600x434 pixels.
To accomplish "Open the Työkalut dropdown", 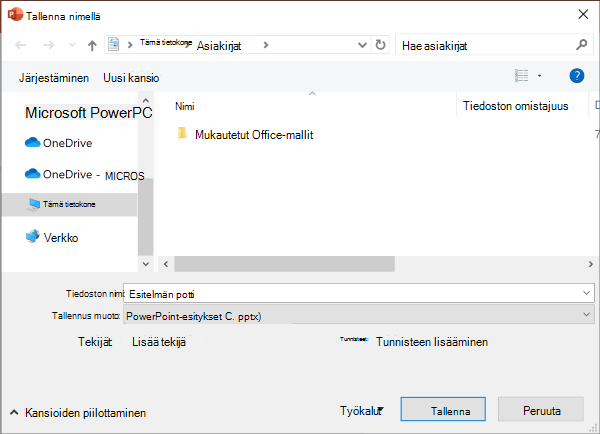I will (x=362, y=411).
